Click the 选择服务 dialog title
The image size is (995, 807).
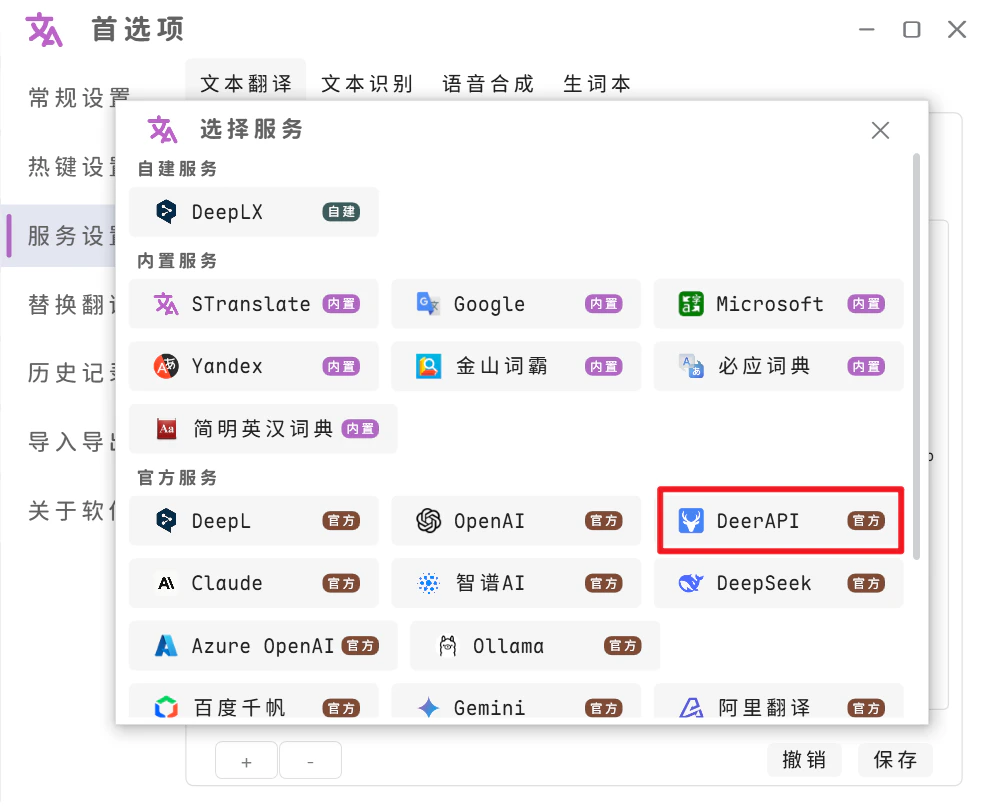[x=252, y=129]
